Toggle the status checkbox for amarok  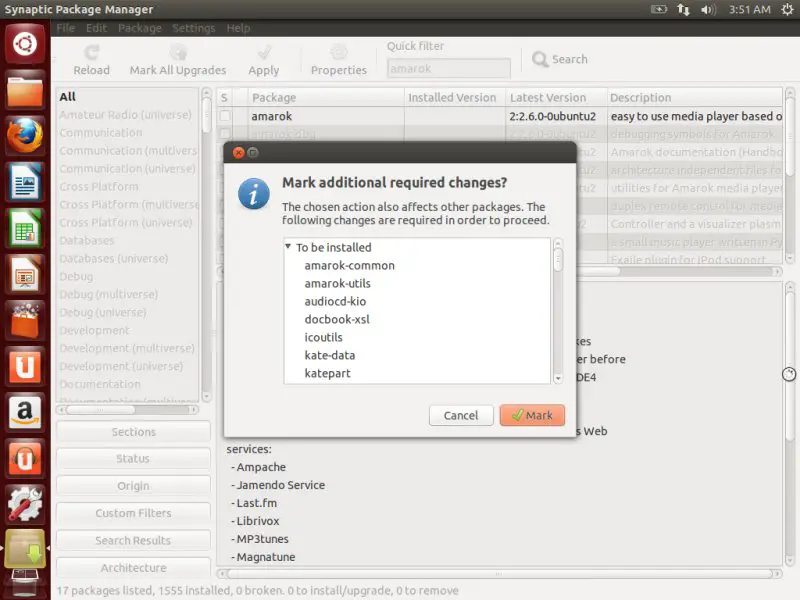[225, 116]
